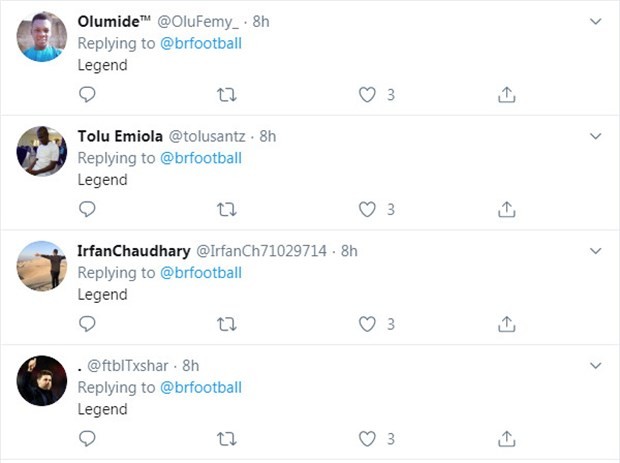This screenshot has width=620, height=463.
Task: Open more options for Olumide's tweet
Action: point(596,21)
